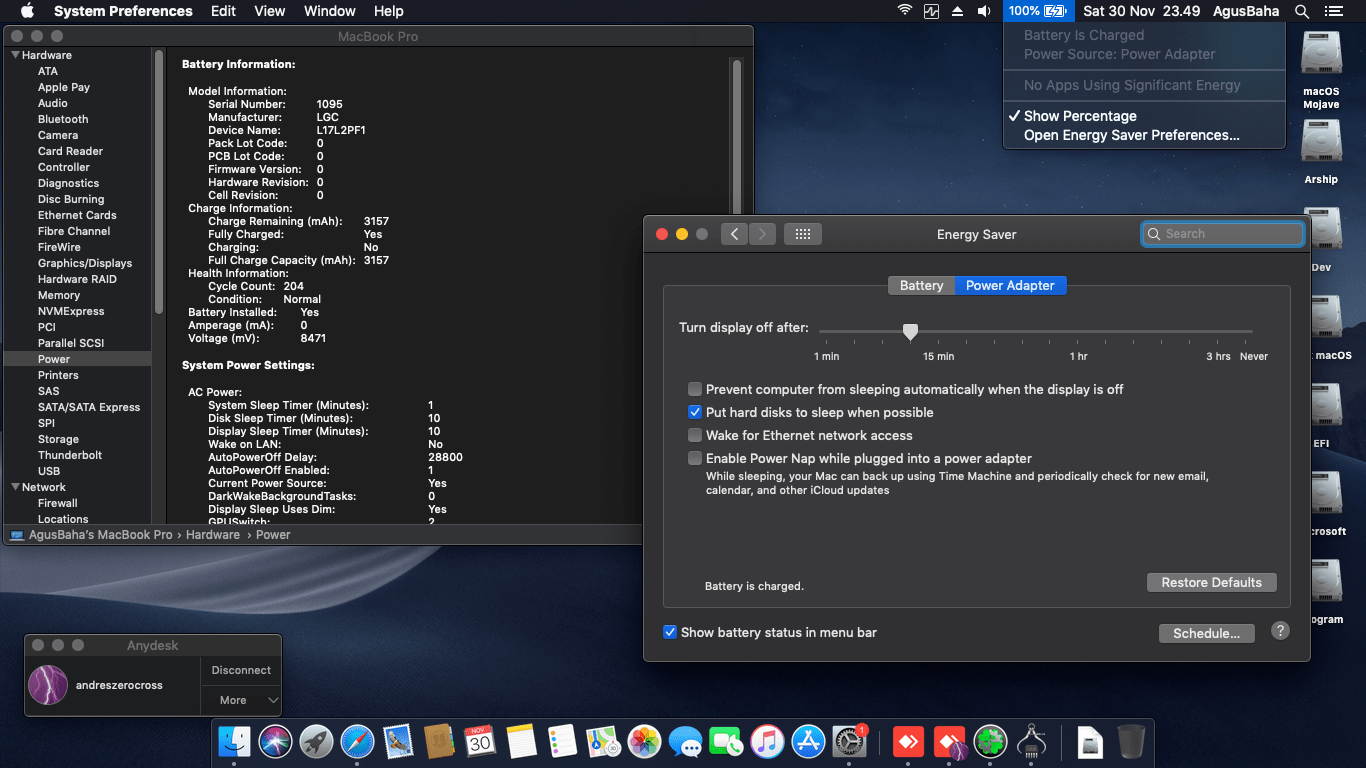Open Launchpad rocket icon in Dock
Screen dimensions: 1366x768
316,742
